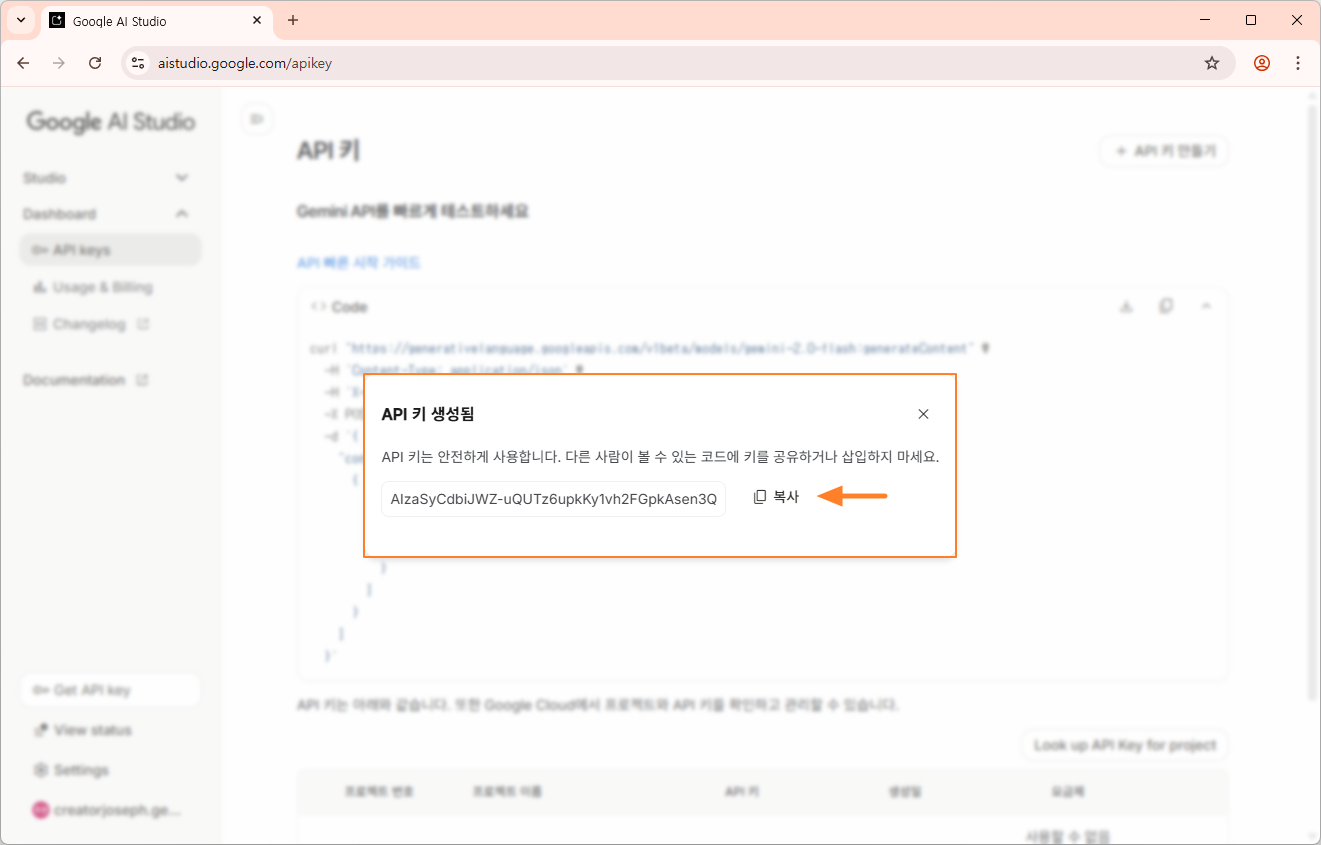Click Get API key button in sidebar
Image resolution: width=1321 pixels, height=845 pixels.
point(110,690)
